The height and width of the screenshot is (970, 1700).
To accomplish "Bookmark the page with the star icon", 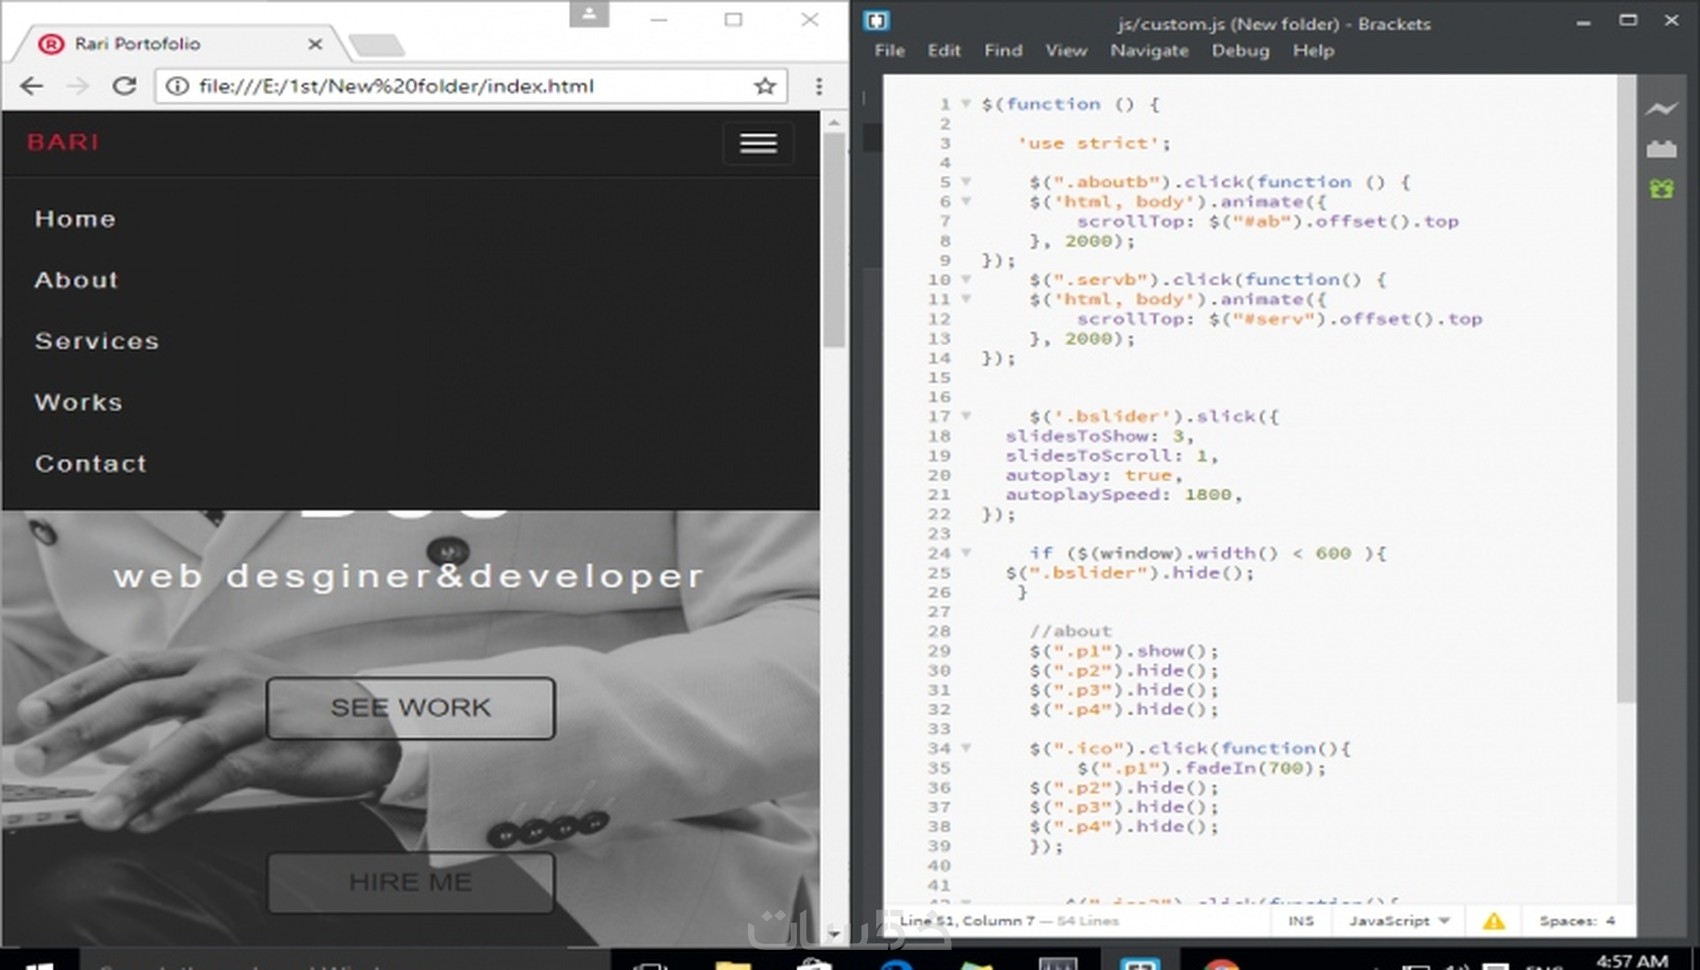I will point(765,86).
